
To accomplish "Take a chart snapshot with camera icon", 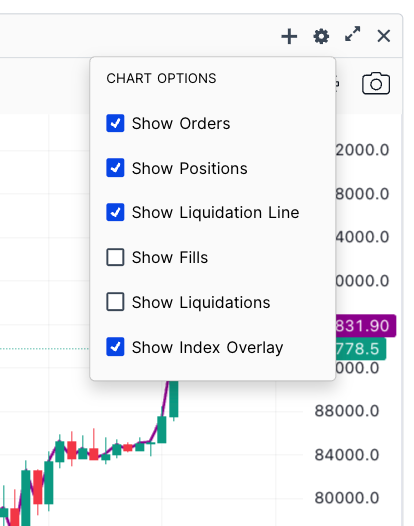I will (x=376, y=83).
